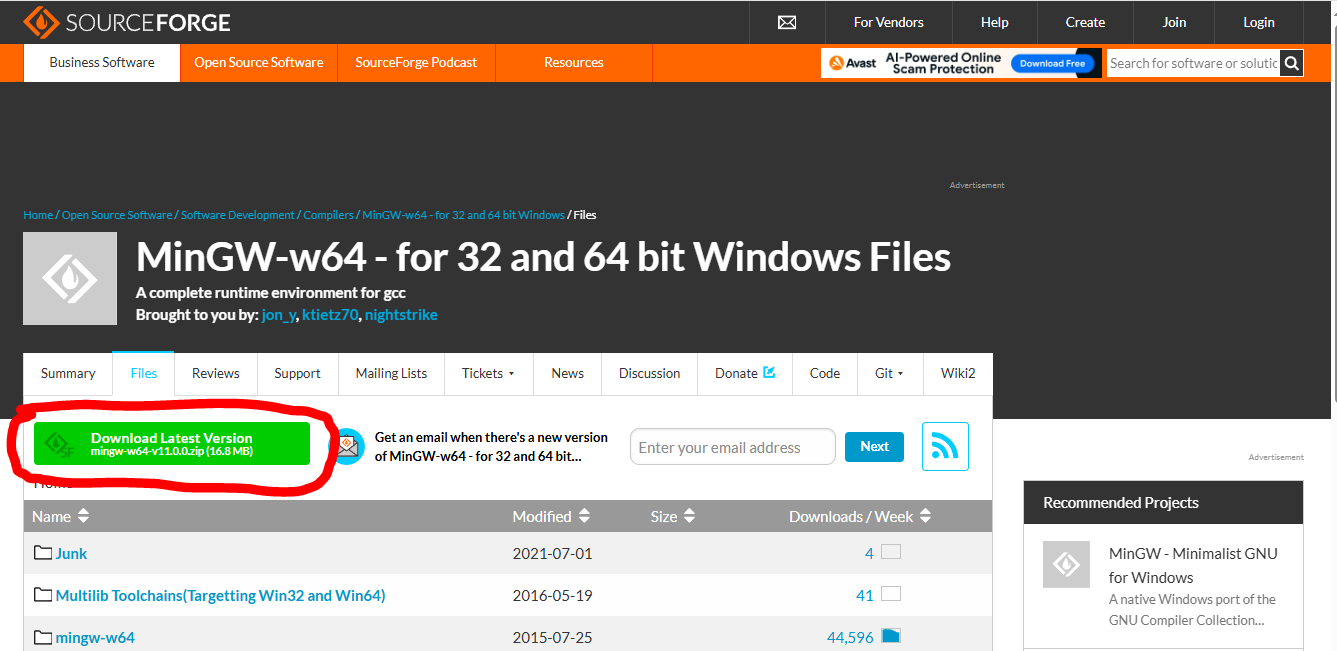This screenshot has width=1337, height=651.
Task: Open the Resources menu
Action: [x=574, y=62]
